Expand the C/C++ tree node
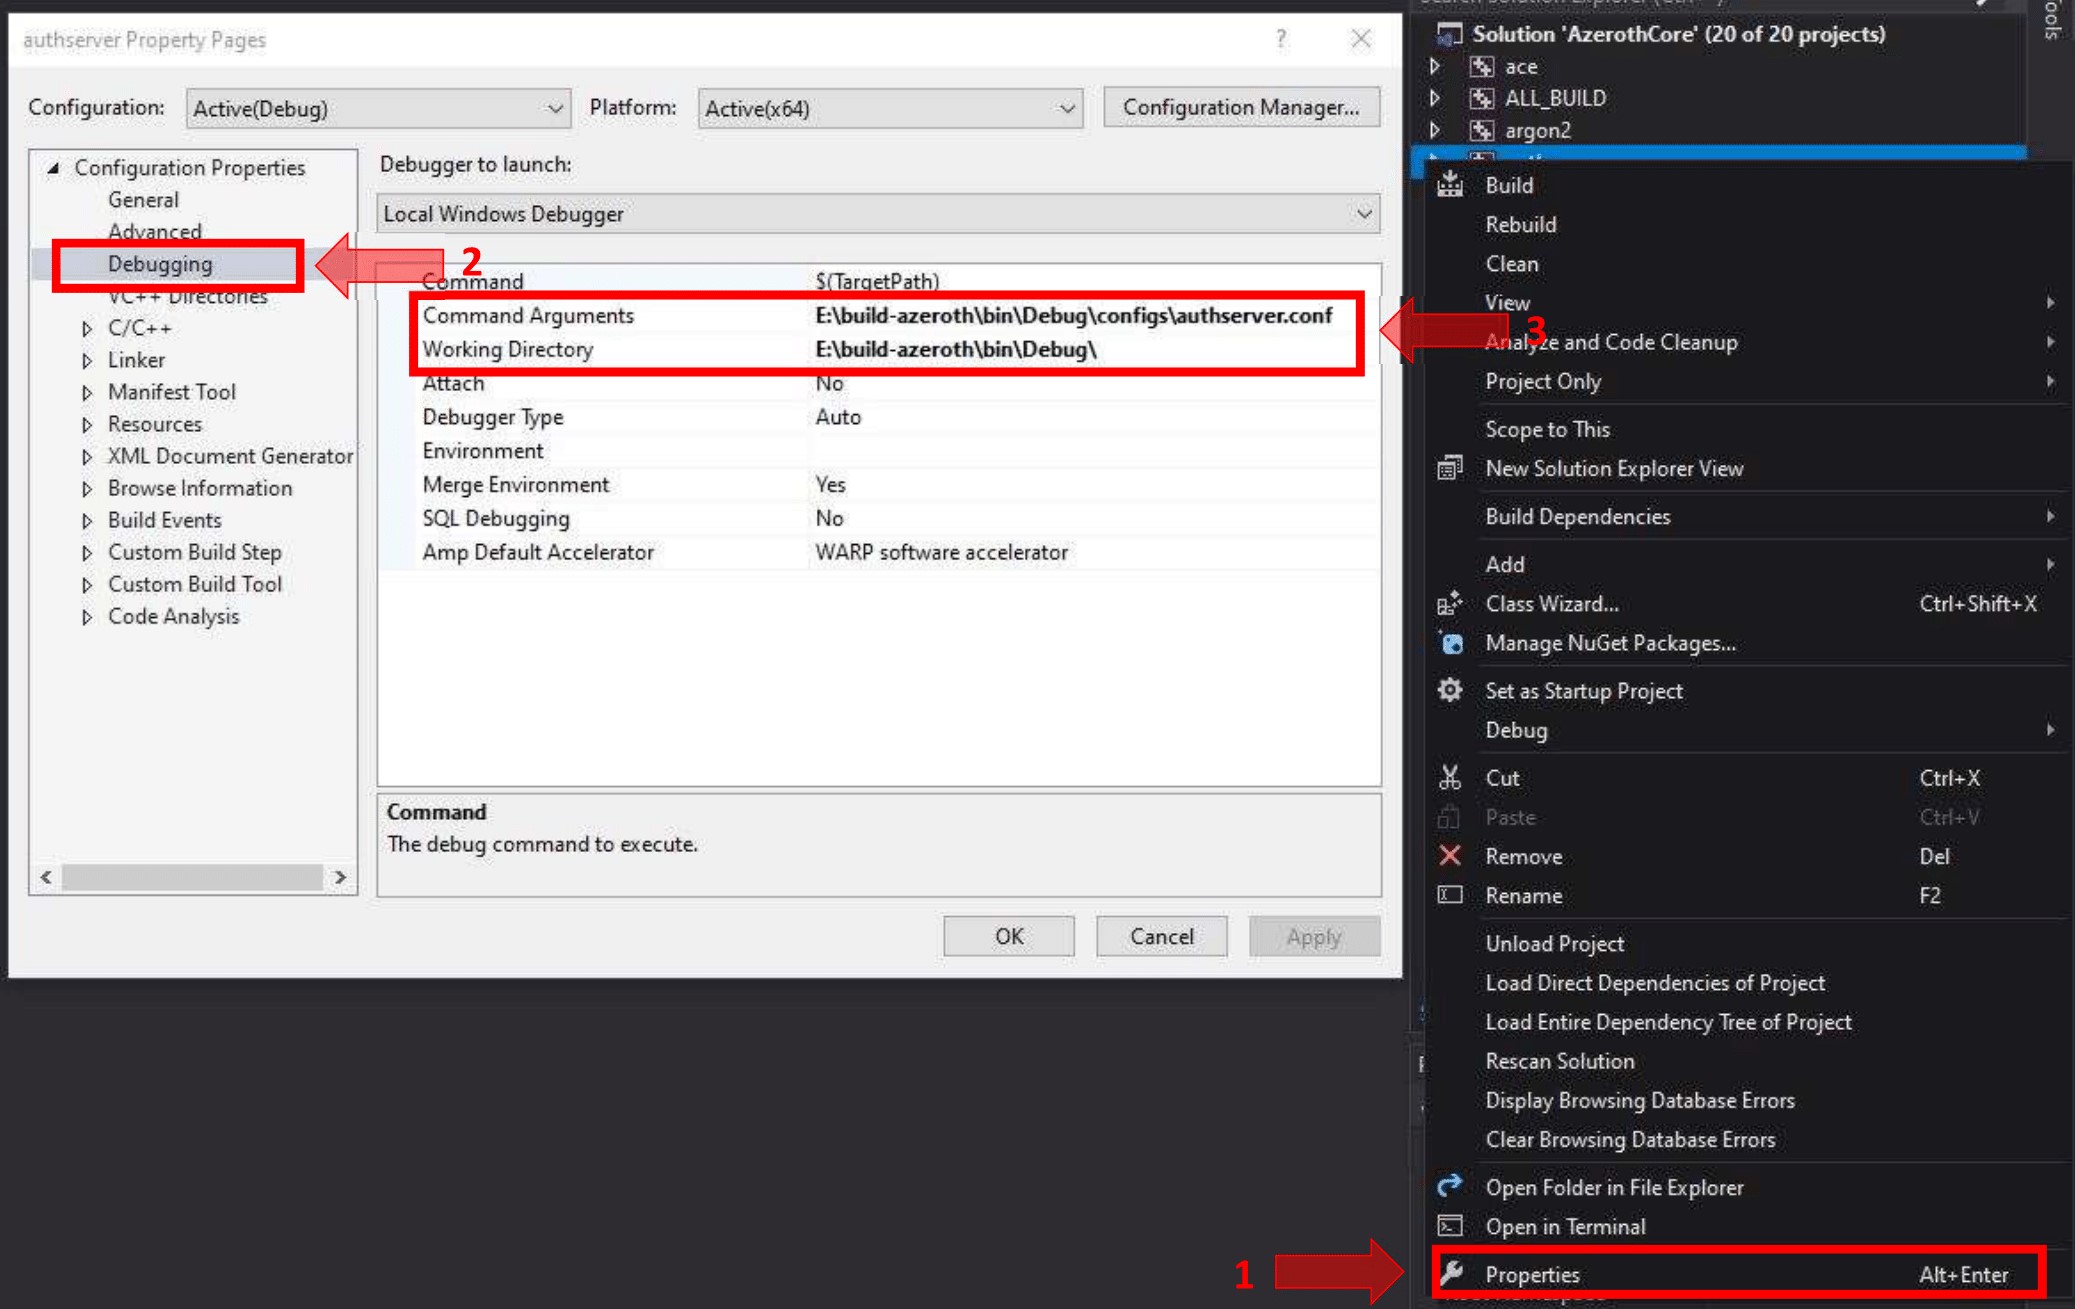The height and width of the screenshot is (1309, 2075). [x=87, y=328]
